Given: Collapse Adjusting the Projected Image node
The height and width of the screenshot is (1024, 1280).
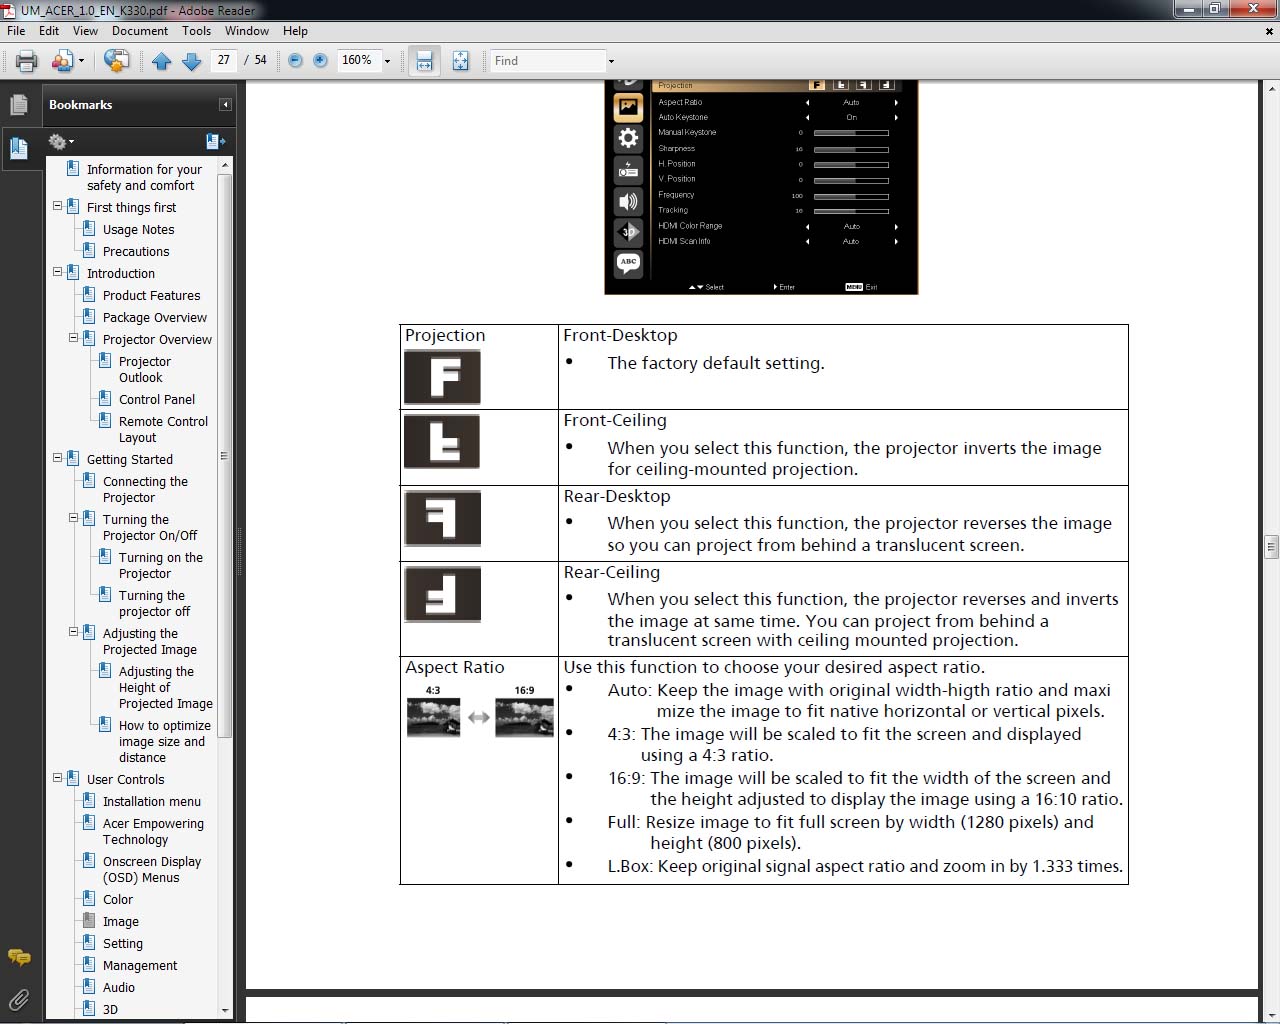Looking at the screenshot, I should point(73,633).
